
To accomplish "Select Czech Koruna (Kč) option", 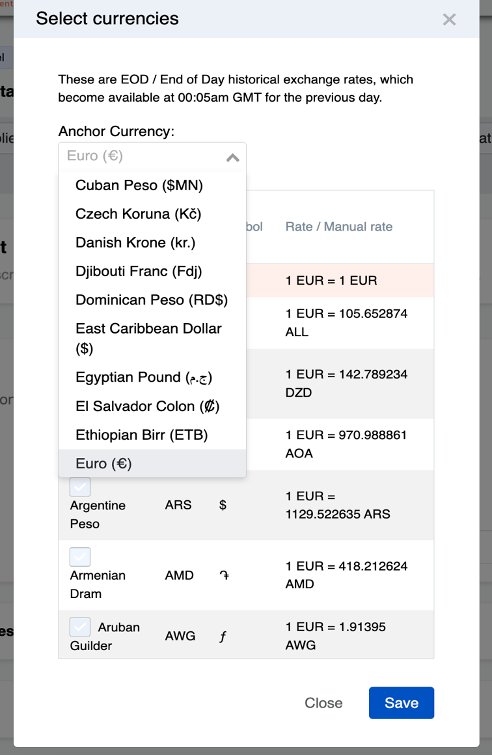I will click(x=152, y=214).
